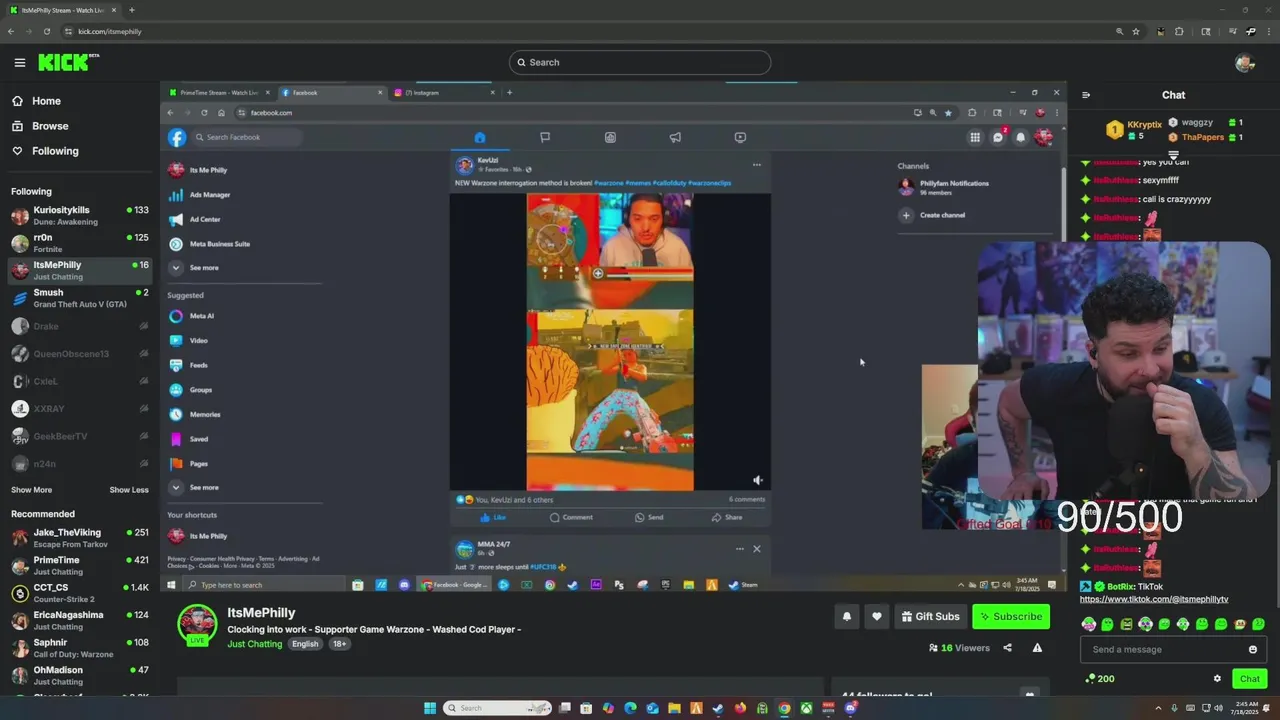Switch to the Facebook tab in streamed browser
Screen dimensions: 1280x720
coord(330,92)
